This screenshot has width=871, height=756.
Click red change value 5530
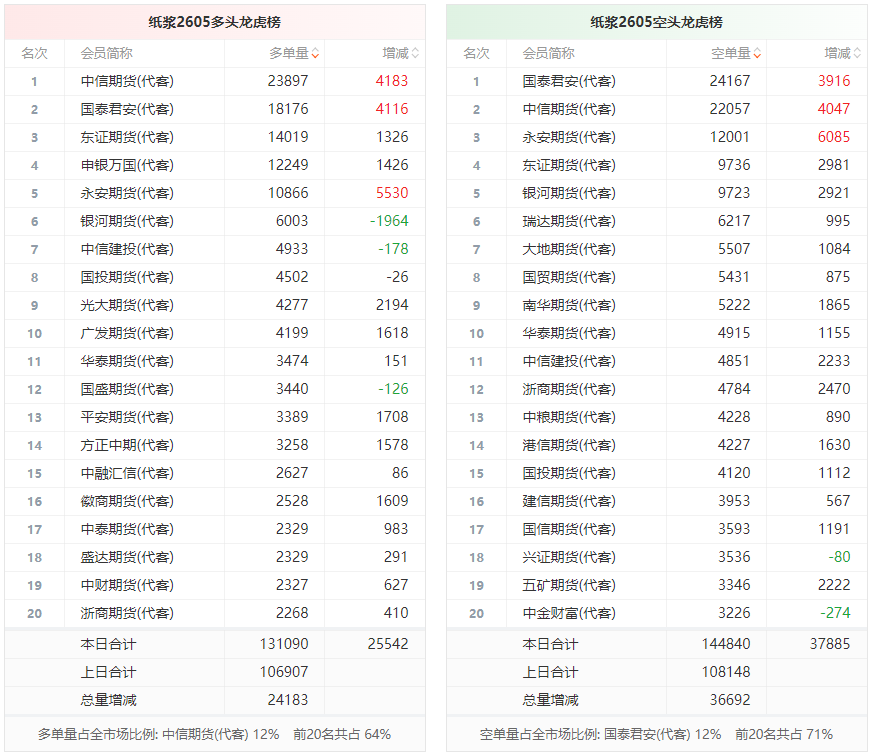(392, 193)
